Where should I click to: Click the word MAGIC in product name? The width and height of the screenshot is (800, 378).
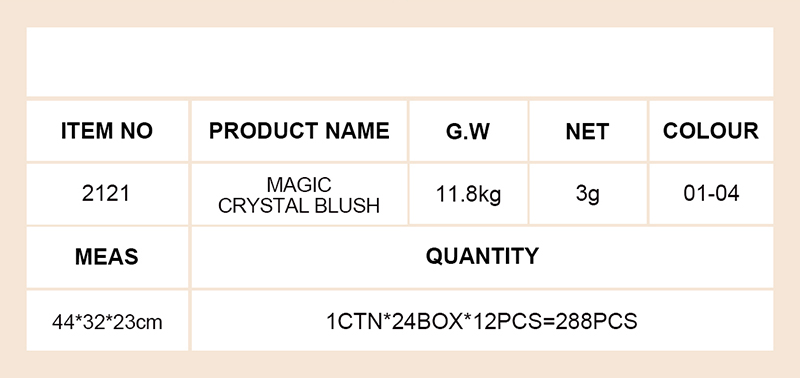coord(299,185)
